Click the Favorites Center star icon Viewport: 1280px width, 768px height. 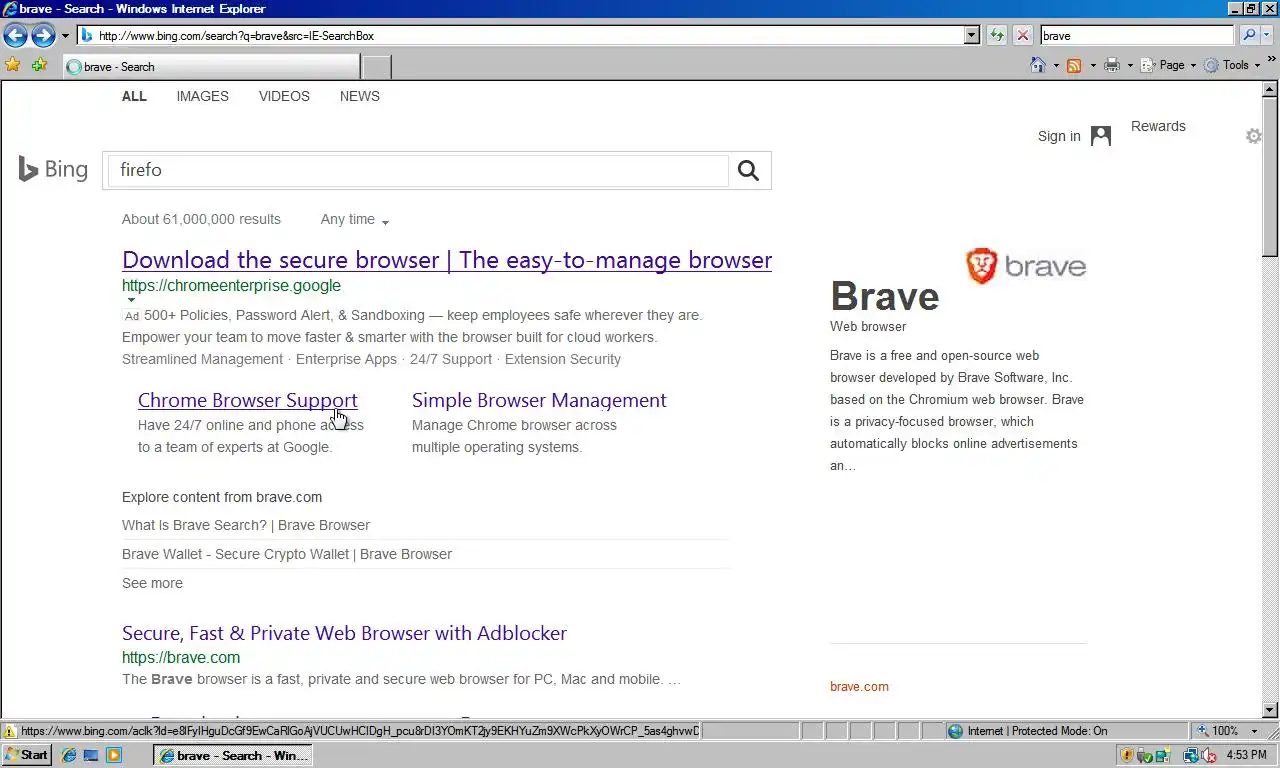[x=13, y=65]
